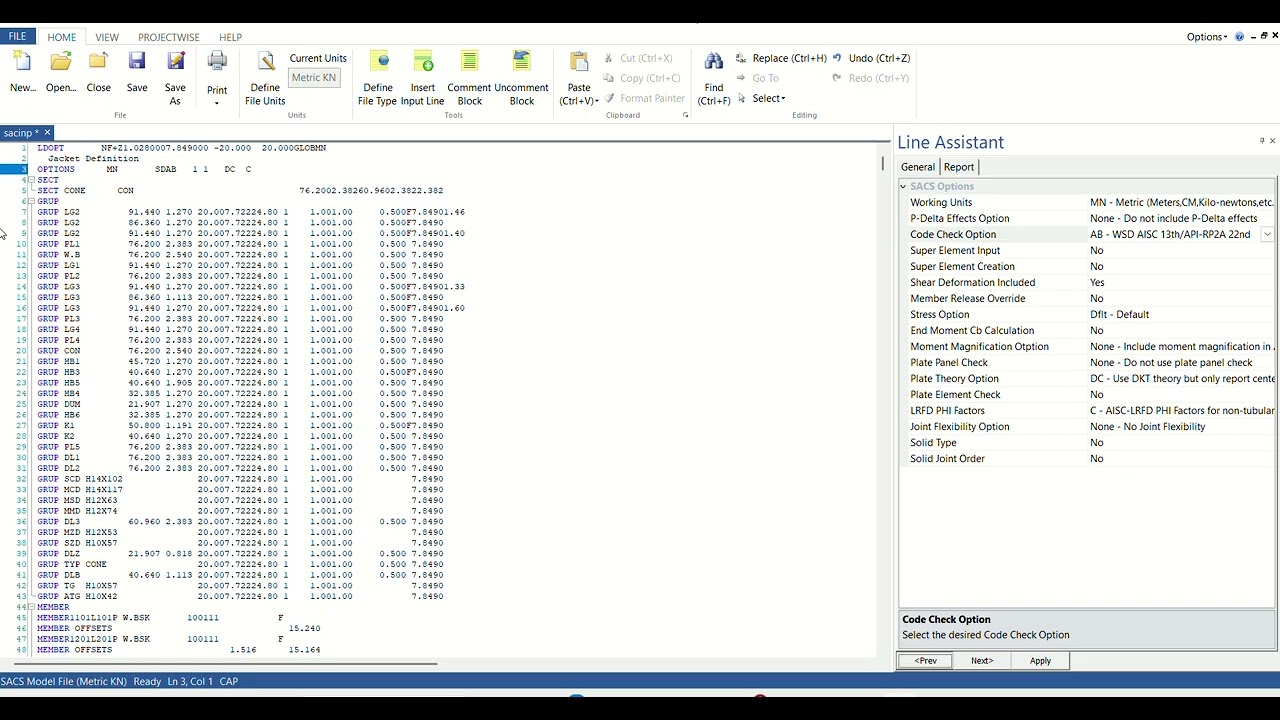Select the P-Delta Effects Option row
The width and height of the screenshot is (1280, 720).
pyautogui.click(x=1087, y=218)
